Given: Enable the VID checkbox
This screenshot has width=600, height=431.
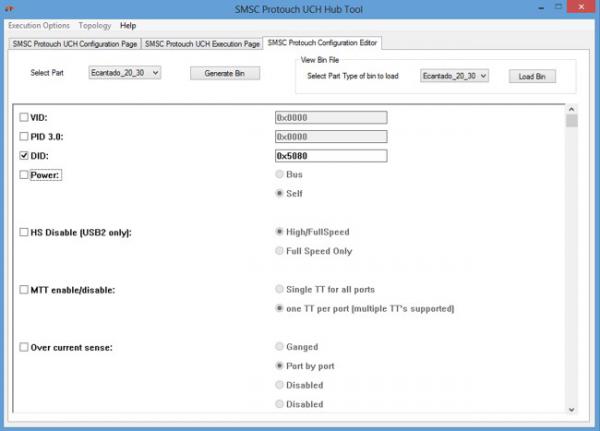Looking at the screenshot, I should (x=24, y=117).
